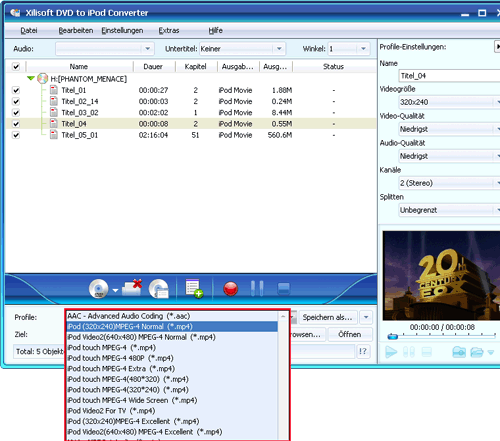500x441 pixels.
Task: Open the Audio-Qualität dropdown
Action: coord(449,156)
